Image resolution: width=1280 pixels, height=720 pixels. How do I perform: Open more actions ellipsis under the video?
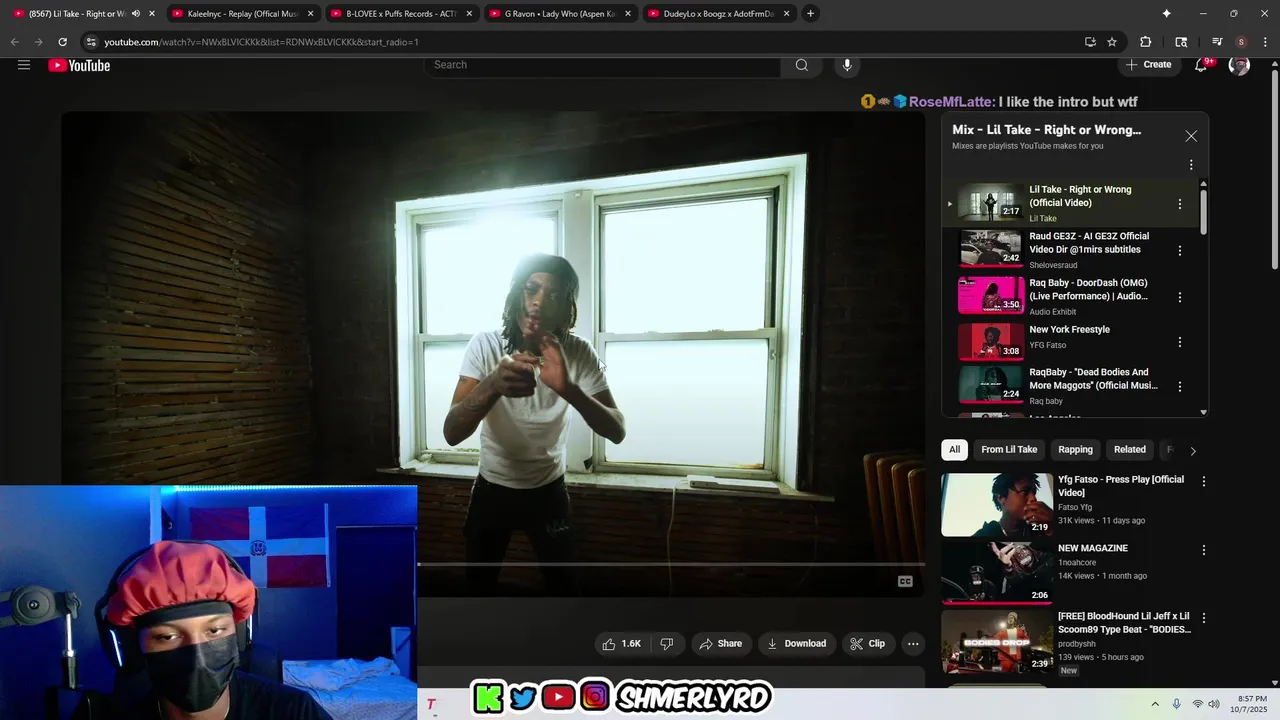pos(913,644)
